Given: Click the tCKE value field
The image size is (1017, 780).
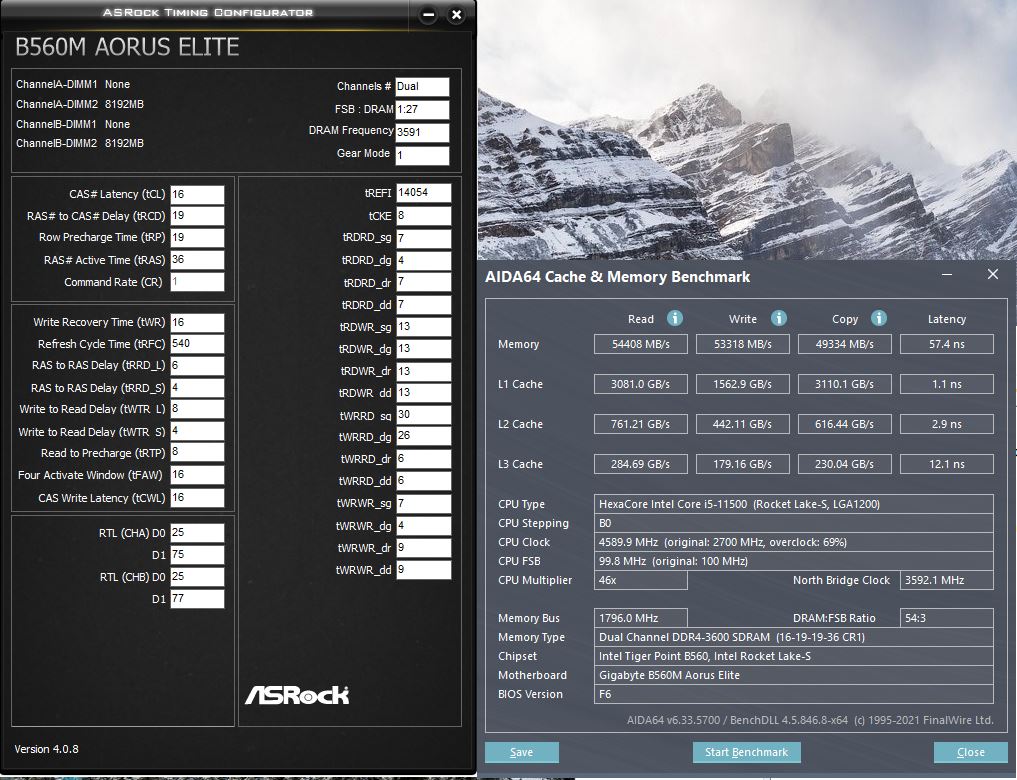Looking at the screenshot, I should tap(424, 215).
